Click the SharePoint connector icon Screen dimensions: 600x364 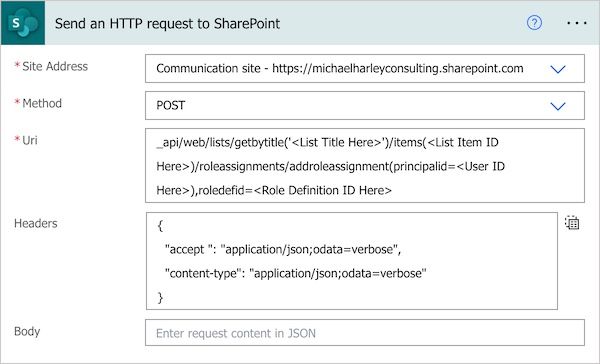point(23,23)
